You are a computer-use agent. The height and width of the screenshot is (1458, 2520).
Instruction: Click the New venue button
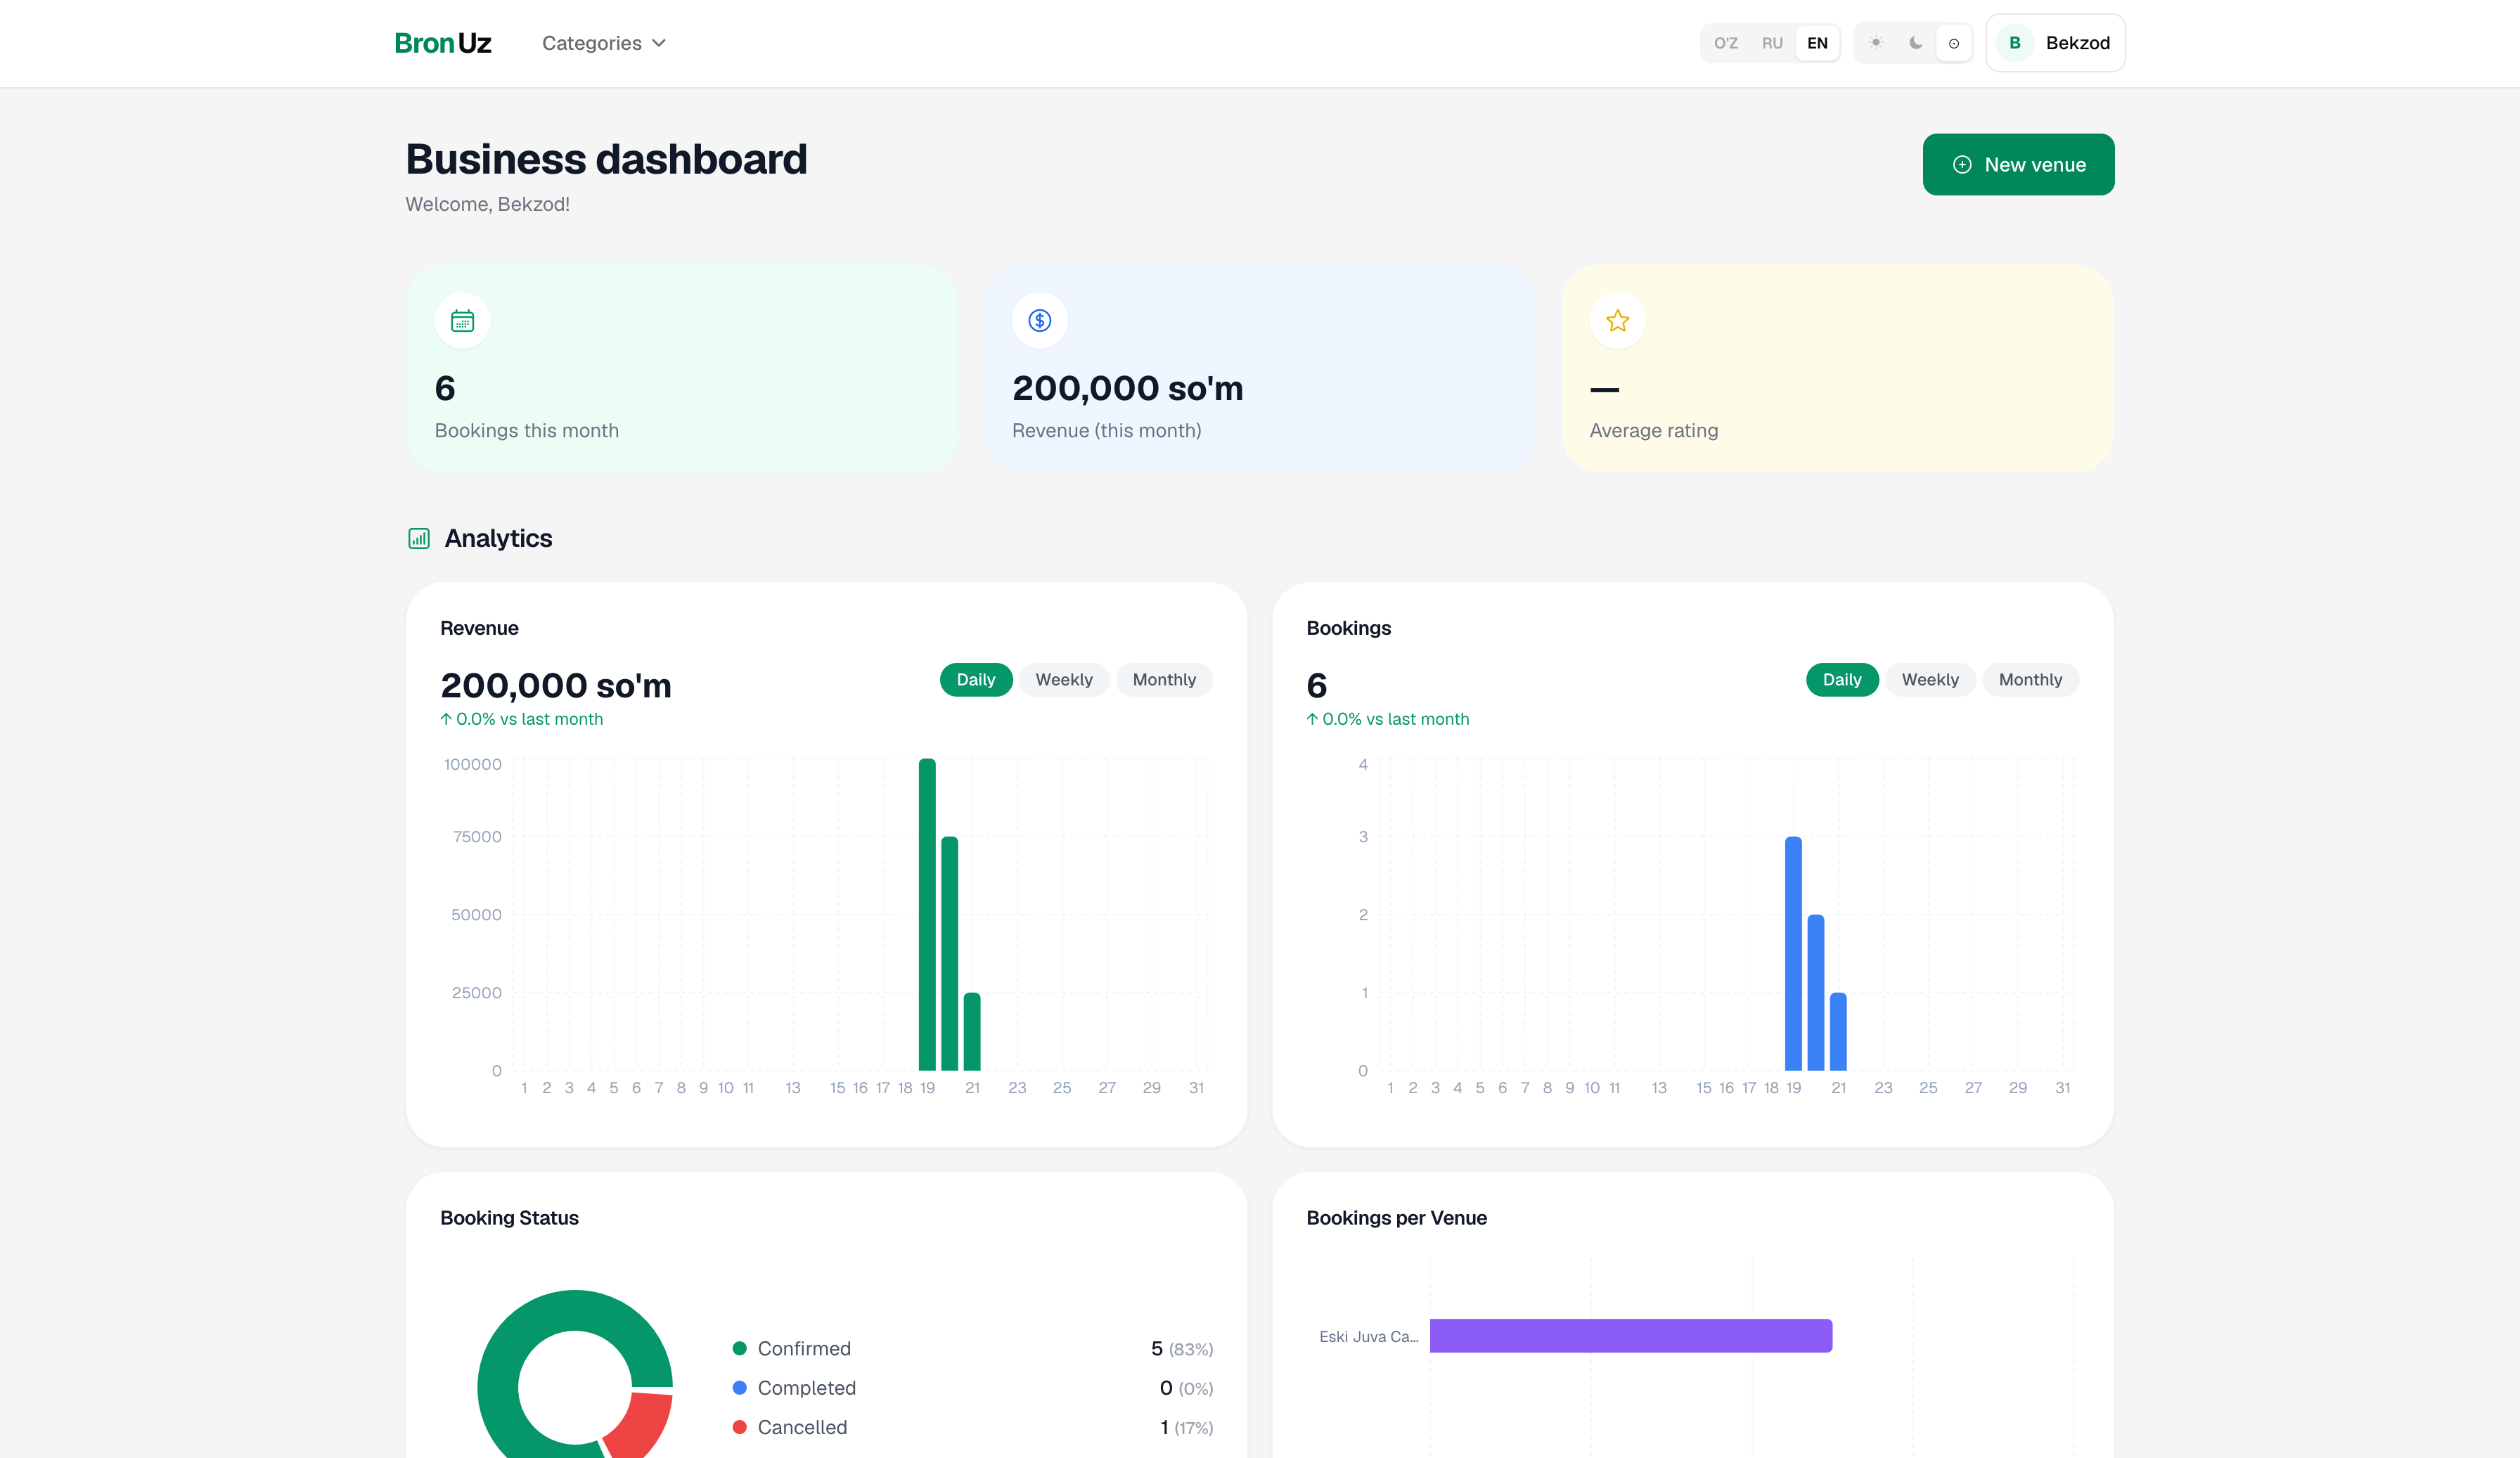point(2018,165)
